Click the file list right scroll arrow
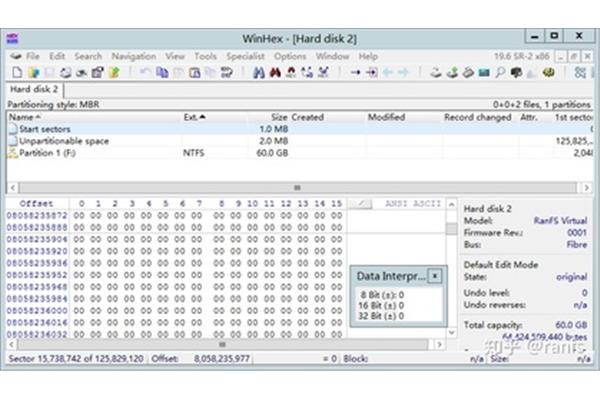This screenshot has width=600, height=400. tap(586, 188)
